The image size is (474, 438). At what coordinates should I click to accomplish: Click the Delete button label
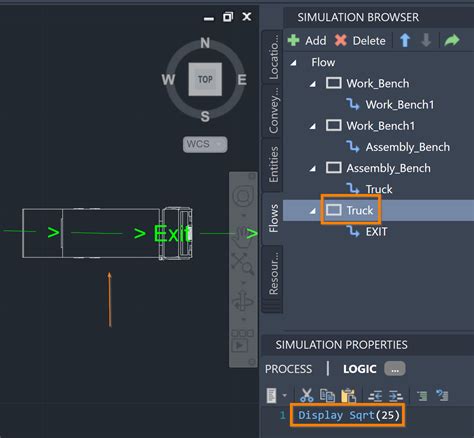369,41
